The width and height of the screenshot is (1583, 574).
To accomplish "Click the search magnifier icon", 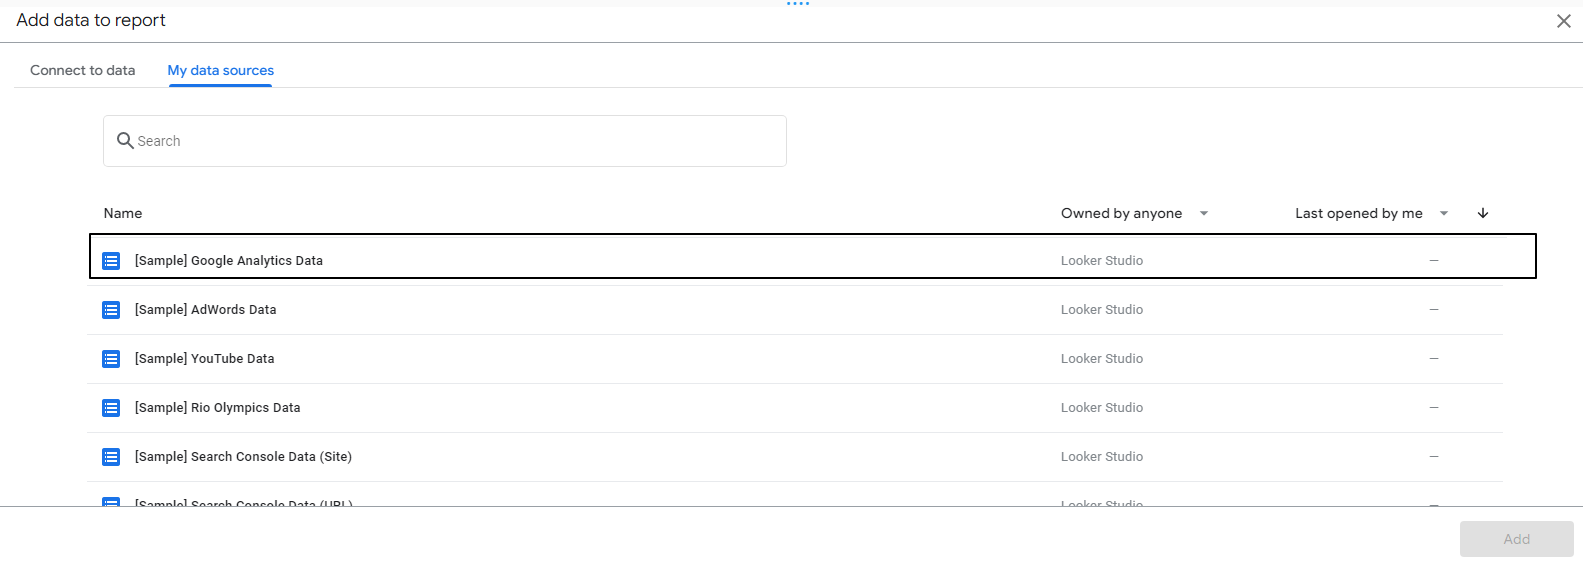I will tap(125, 141).
